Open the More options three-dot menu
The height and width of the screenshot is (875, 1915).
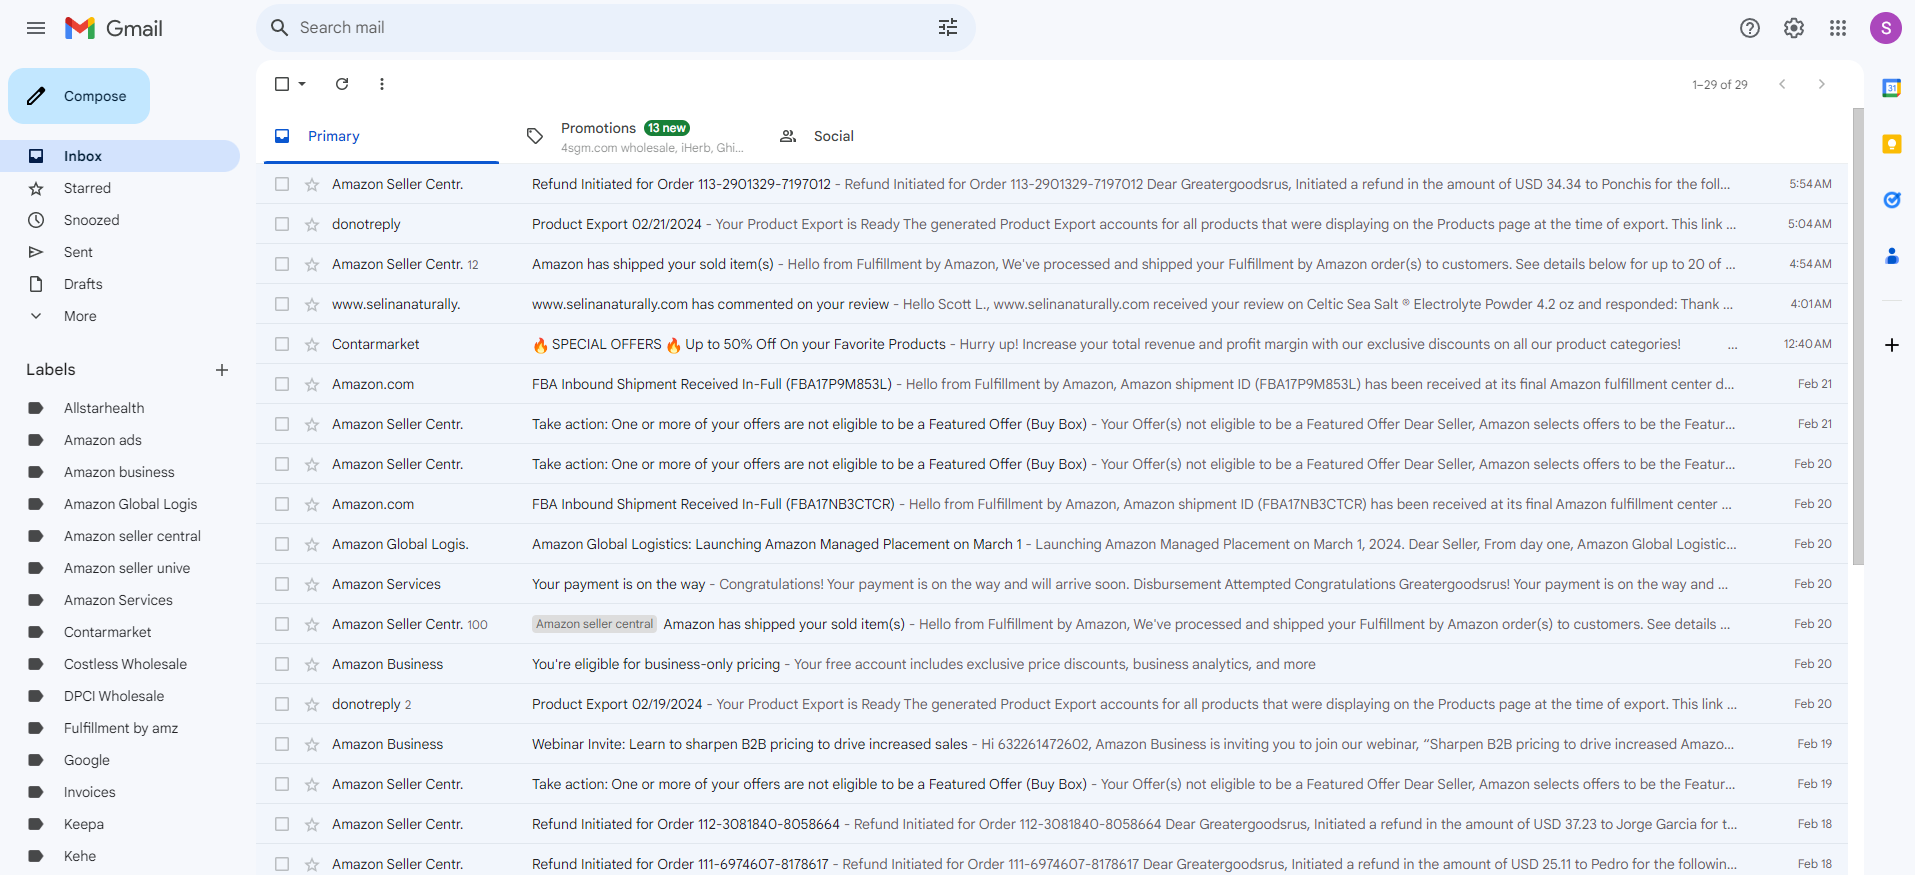382,84
